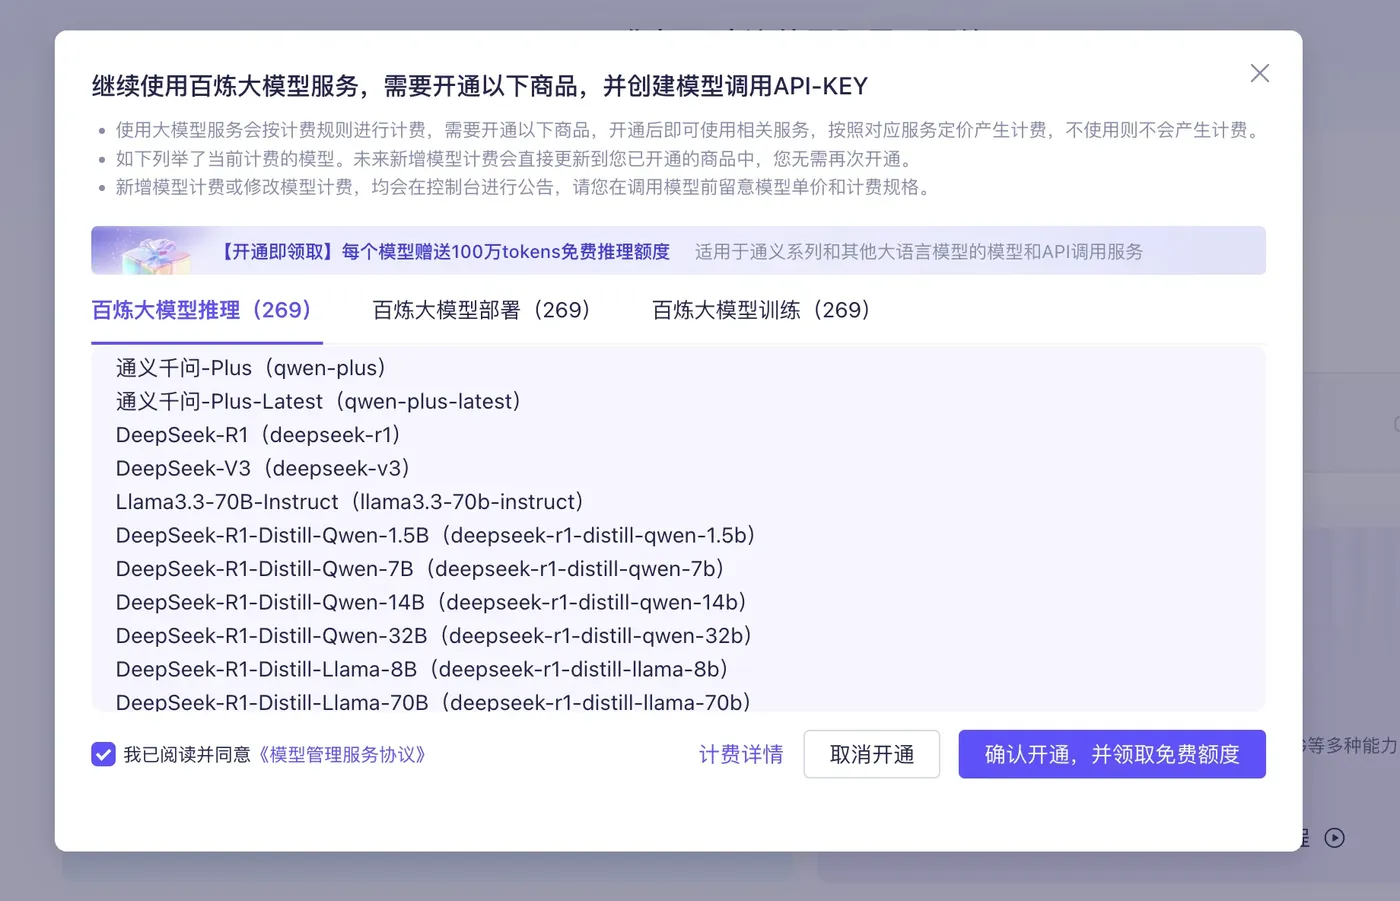This screenshot has width=1400, height=901.
Task: View 计费详情 billing details
Action: click(x=741, y=754)
